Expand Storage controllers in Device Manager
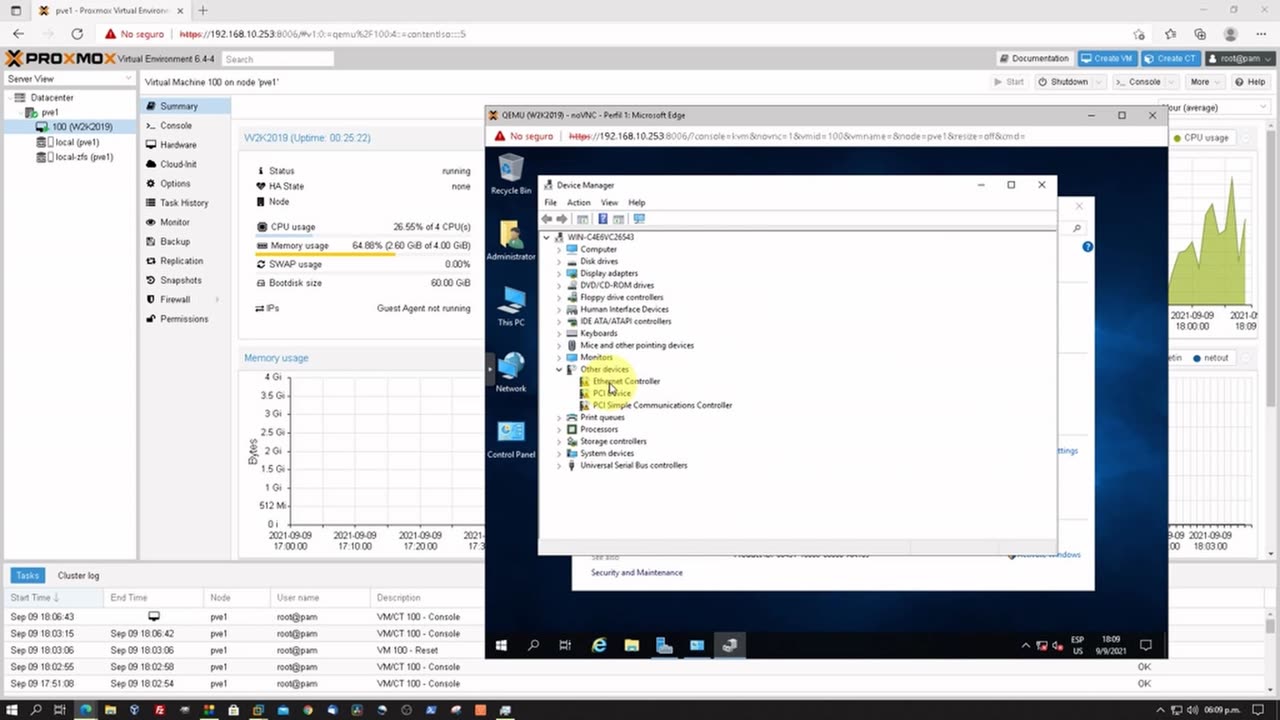Image resolution: width=1280 pixels, height=720 pixels. (x=559, y=441)
